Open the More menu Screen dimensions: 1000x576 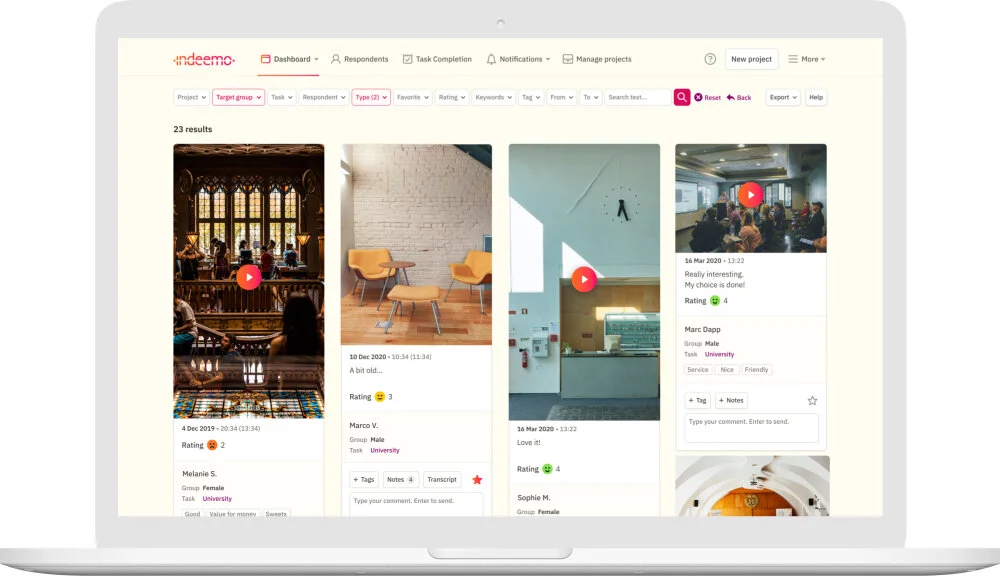tap(806, 59)
